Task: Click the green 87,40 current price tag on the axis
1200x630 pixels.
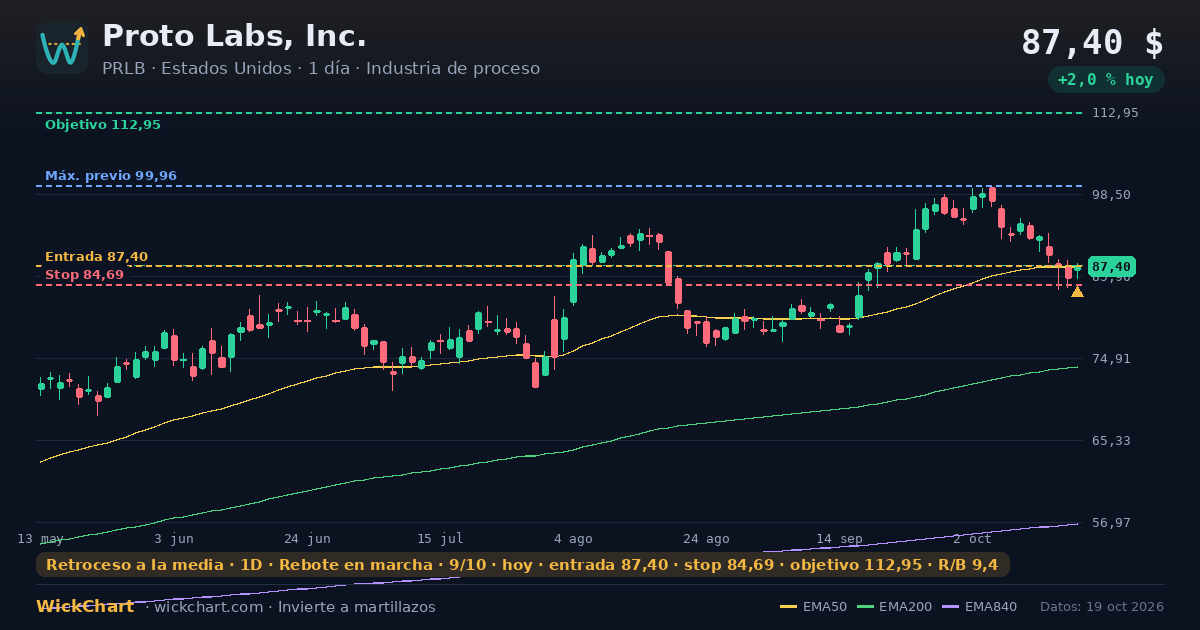Action: click(x=1111, y=267)
